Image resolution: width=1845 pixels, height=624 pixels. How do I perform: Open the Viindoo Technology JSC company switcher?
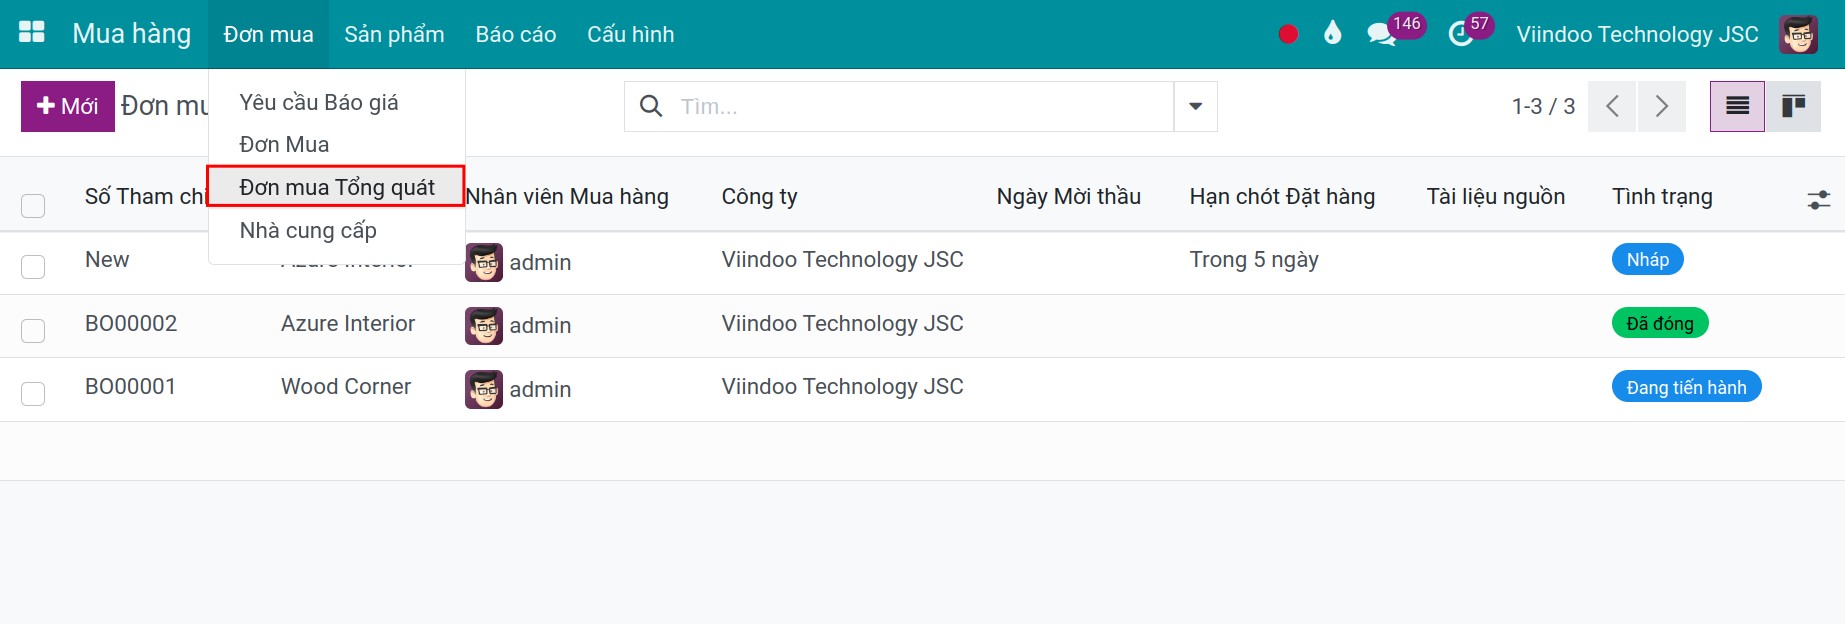click(x=1637, y=34)
